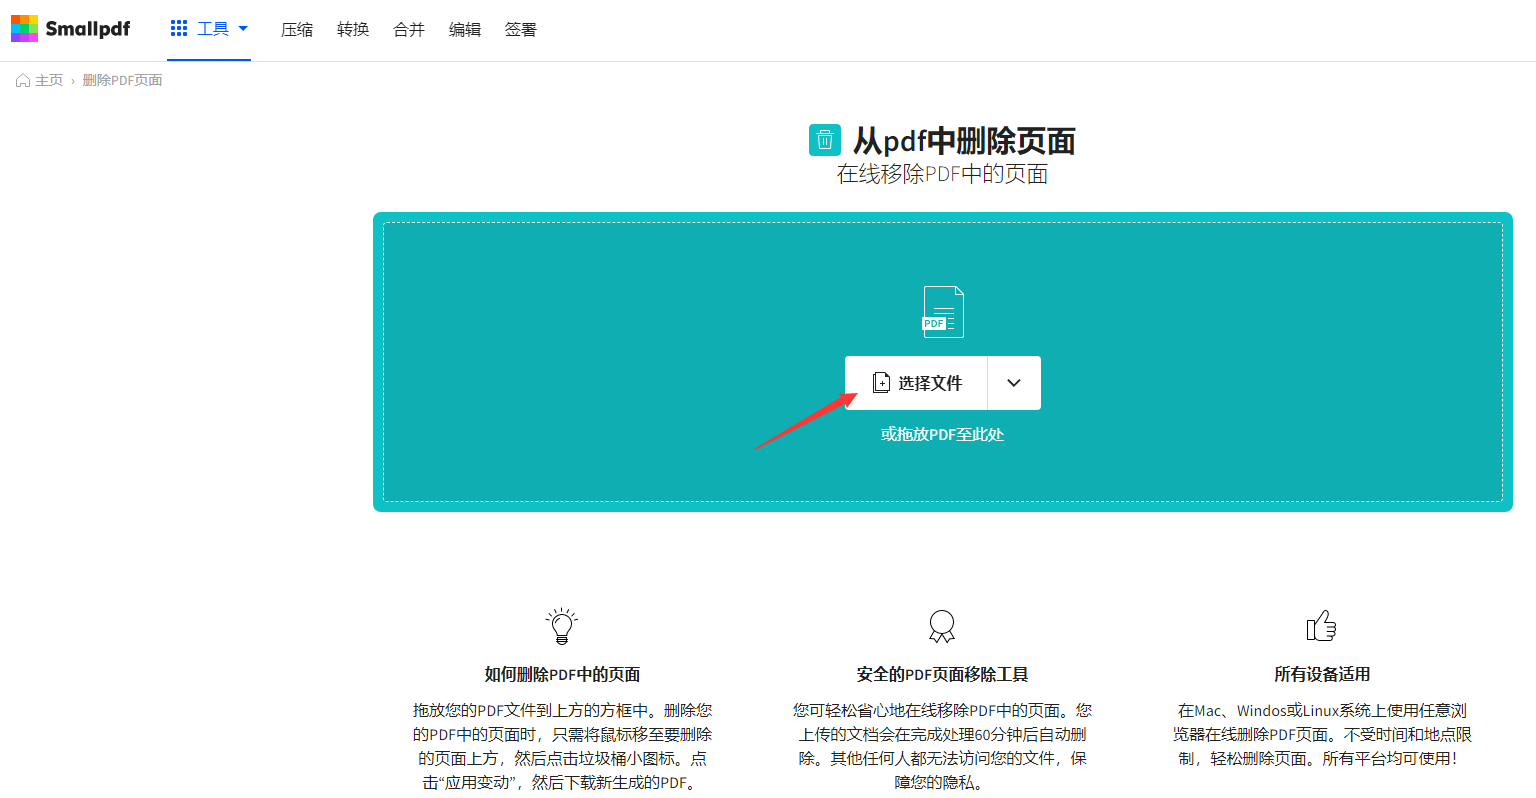Click the PDF document icon in drop zone
This screenshot has width=1536, height=798.
pyautogui.click(x=943, y=312)
